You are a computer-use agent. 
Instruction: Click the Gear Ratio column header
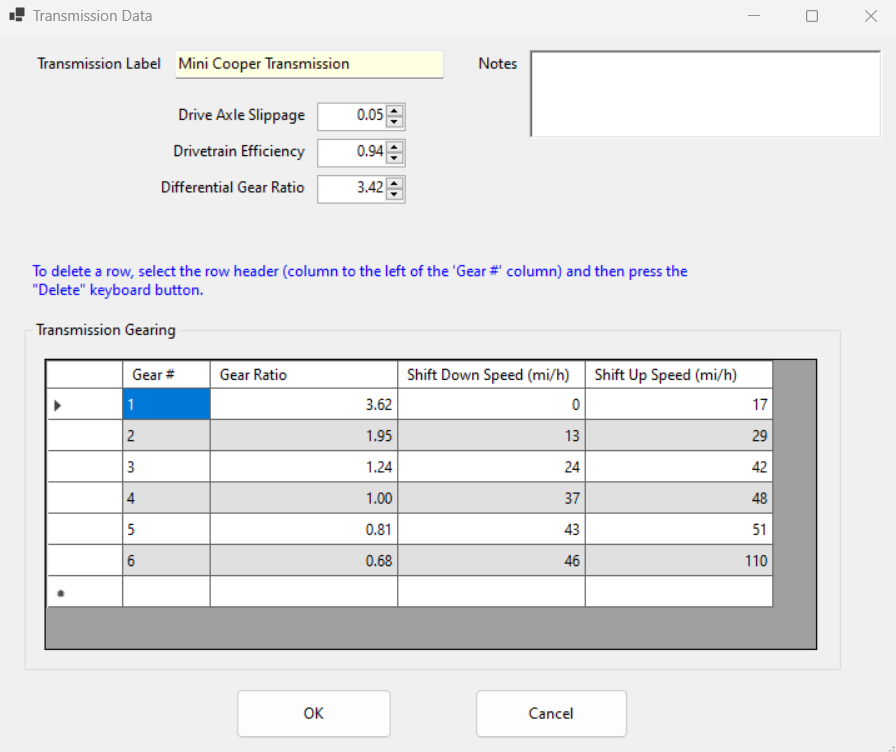(303, 375)
